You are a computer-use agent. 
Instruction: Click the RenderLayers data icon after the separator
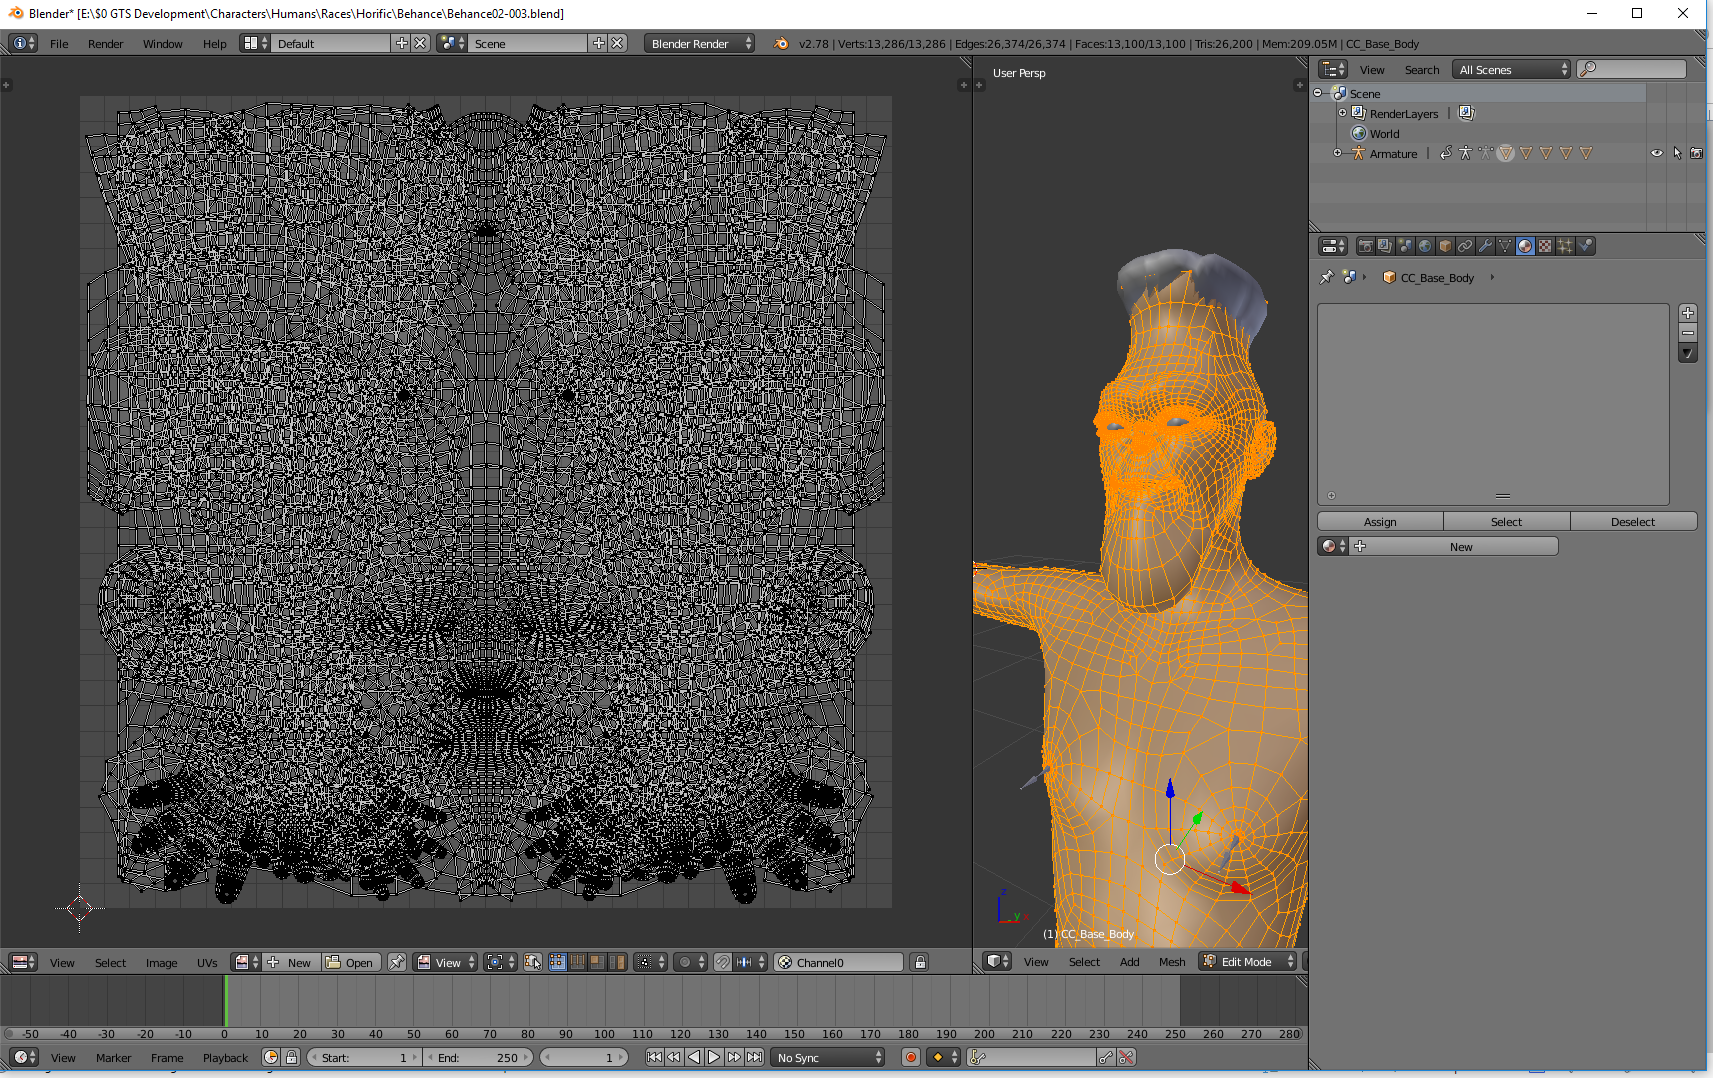coord(1466,113)
